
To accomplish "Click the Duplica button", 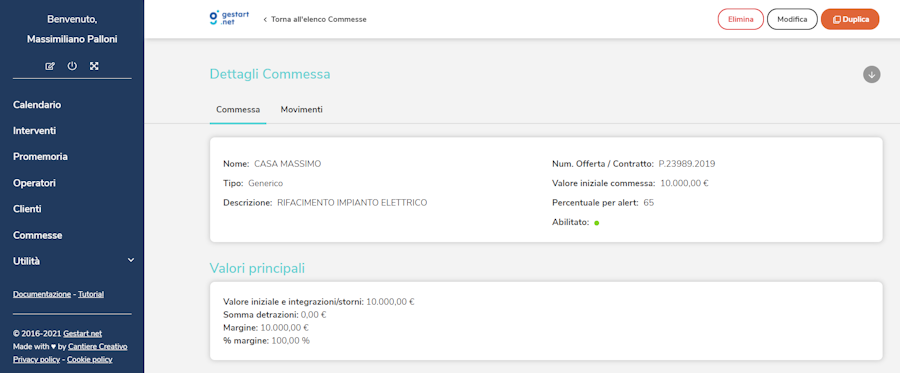I will click(x=850, y=19).
